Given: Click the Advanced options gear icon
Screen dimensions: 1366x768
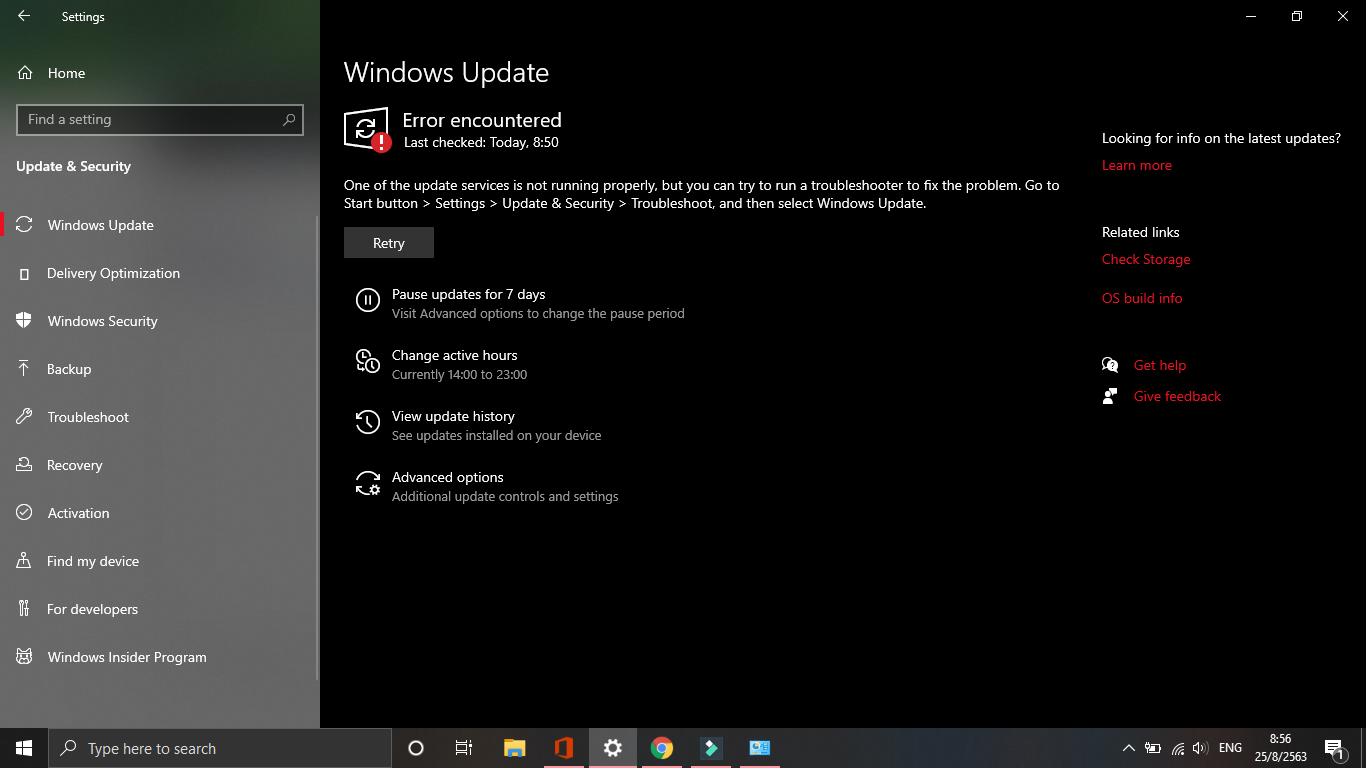Looking at the screenshot, I should 368,483.
